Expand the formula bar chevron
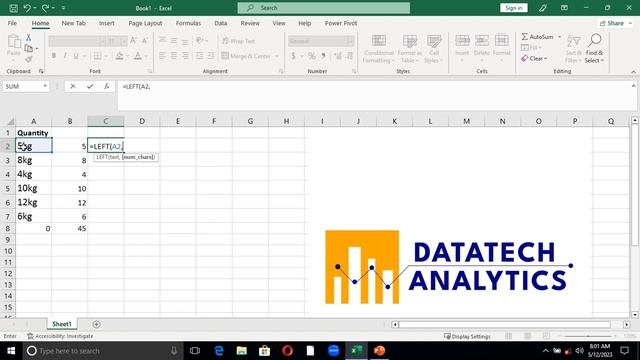This screenshot has height=360, width=640. [633, 86]
